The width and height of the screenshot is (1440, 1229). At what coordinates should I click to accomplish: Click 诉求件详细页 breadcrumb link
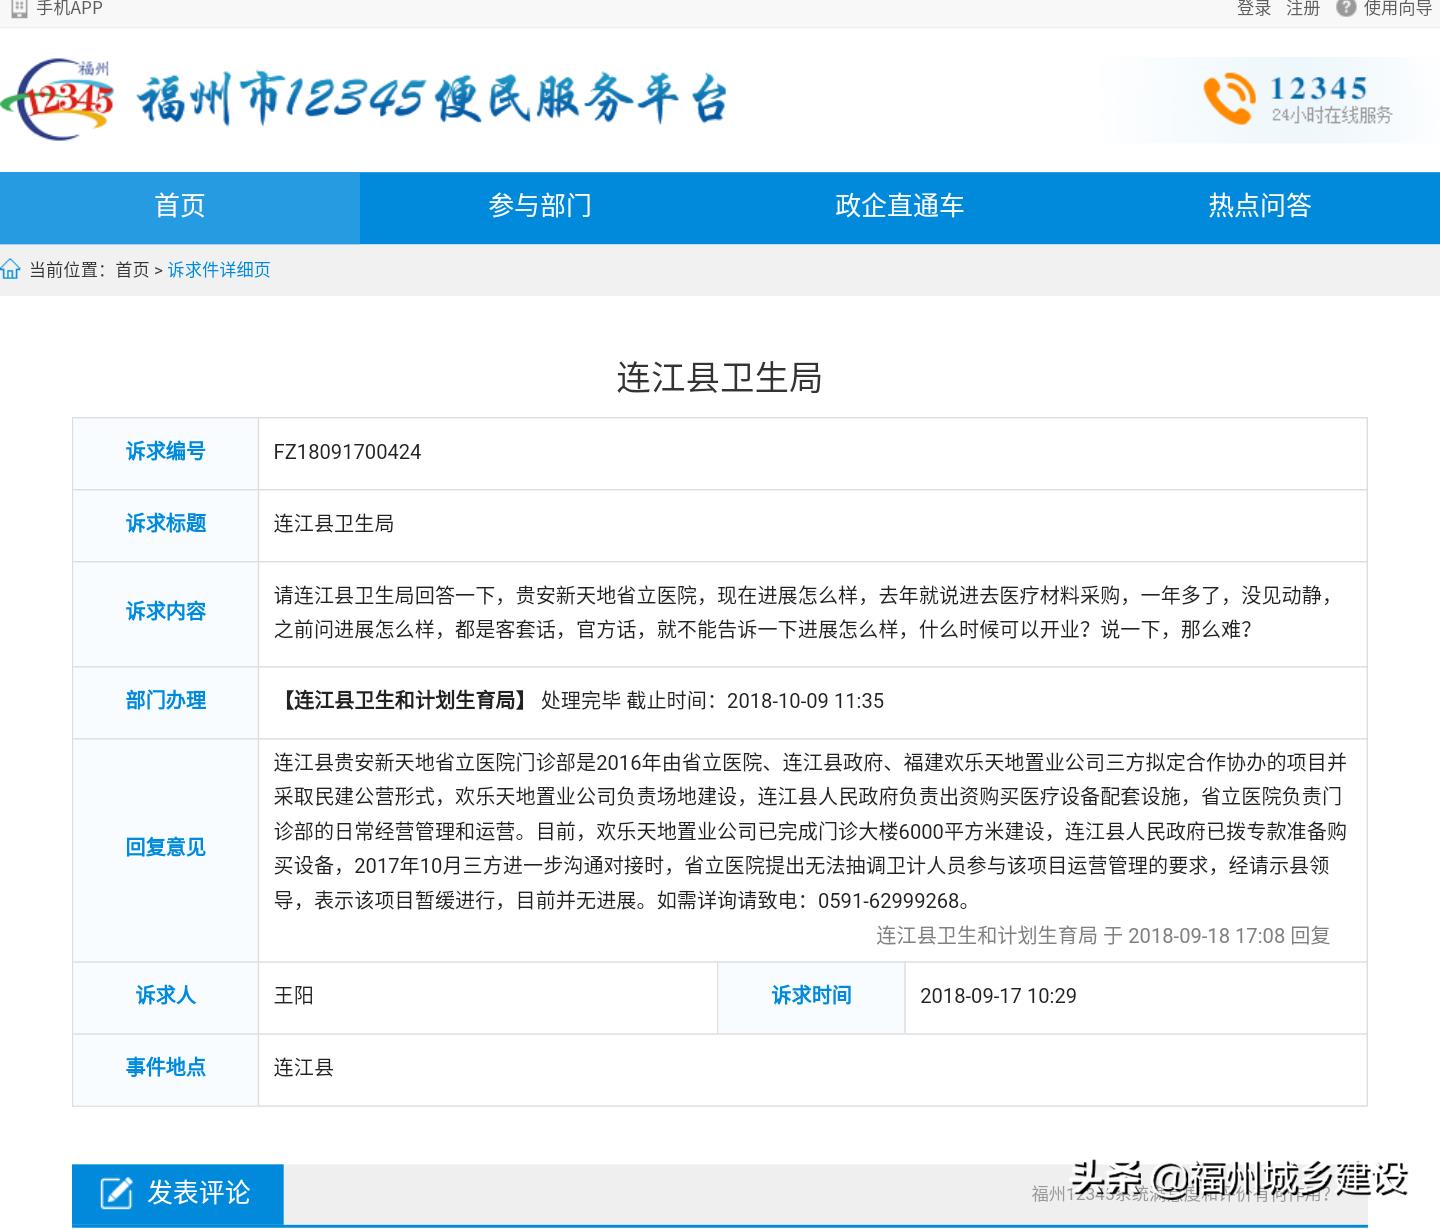point(219,270)
